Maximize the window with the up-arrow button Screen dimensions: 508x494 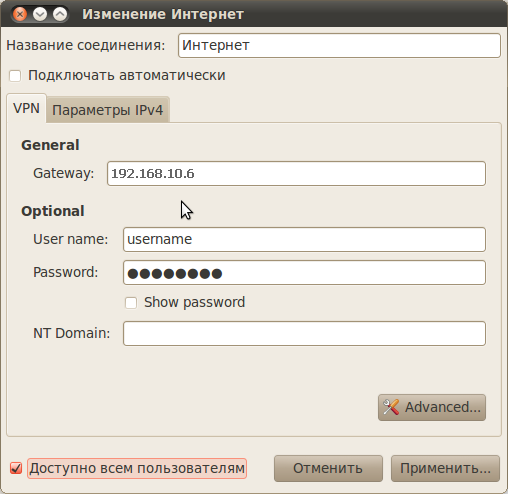[60, 14]
